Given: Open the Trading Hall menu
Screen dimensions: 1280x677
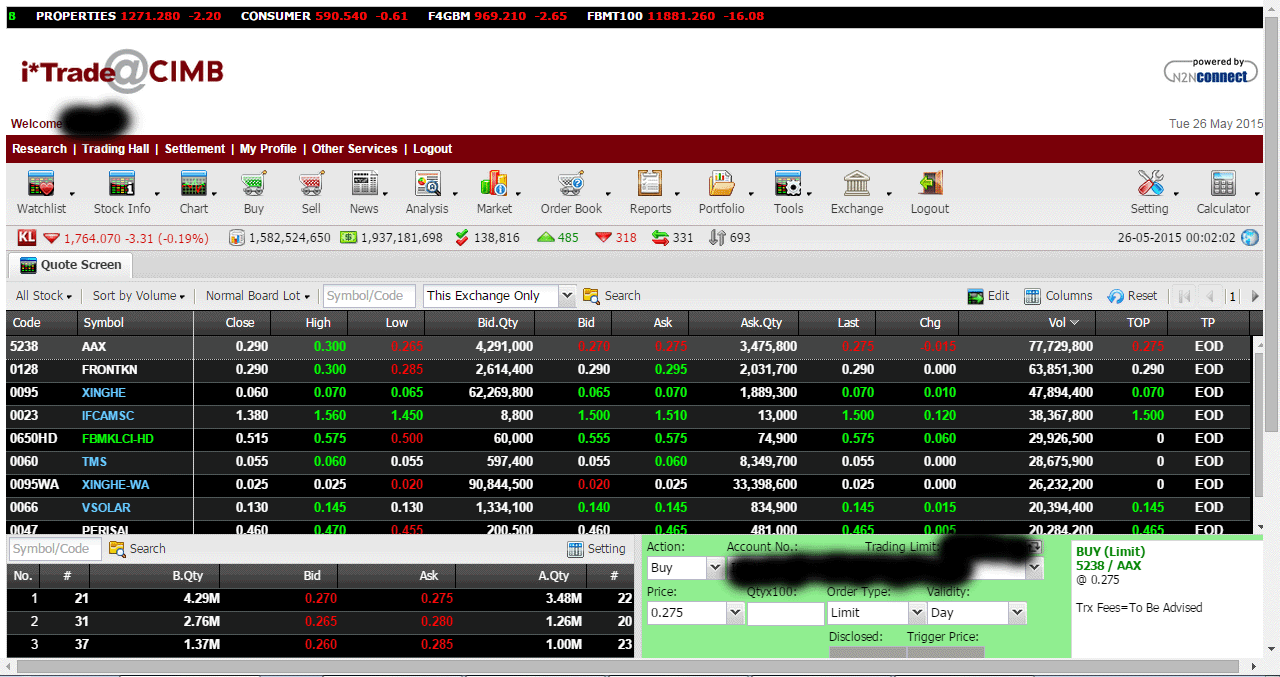Looking at the screenshot, I should [115, 149].
